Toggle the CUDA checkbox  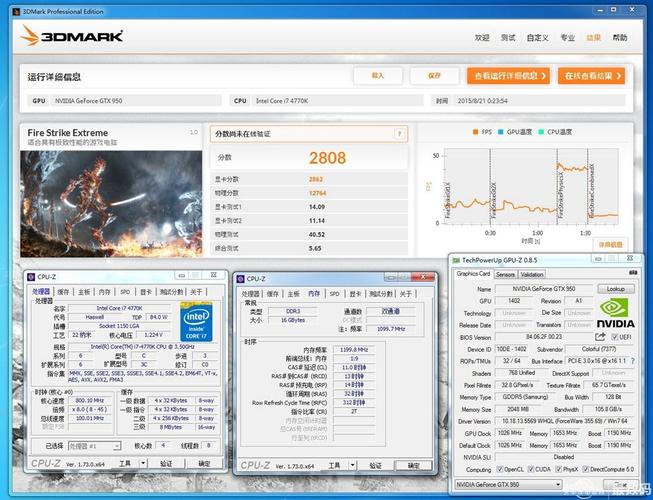(531, 469)
